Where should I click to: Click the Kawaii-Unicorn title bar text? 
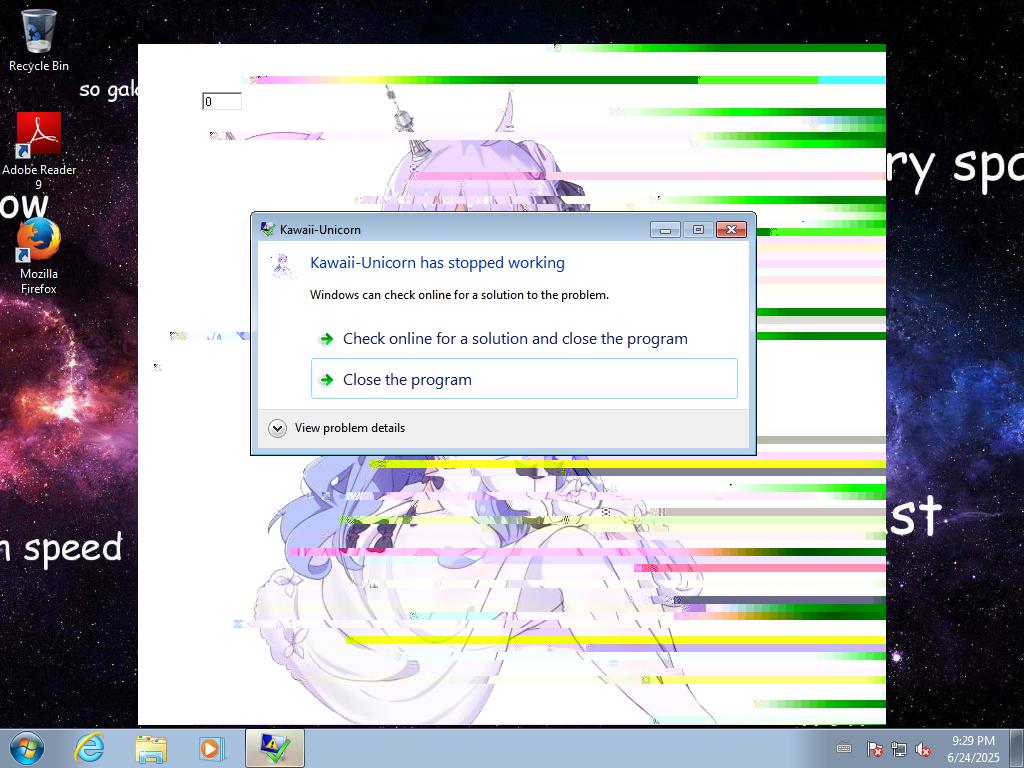pos(320,230)
